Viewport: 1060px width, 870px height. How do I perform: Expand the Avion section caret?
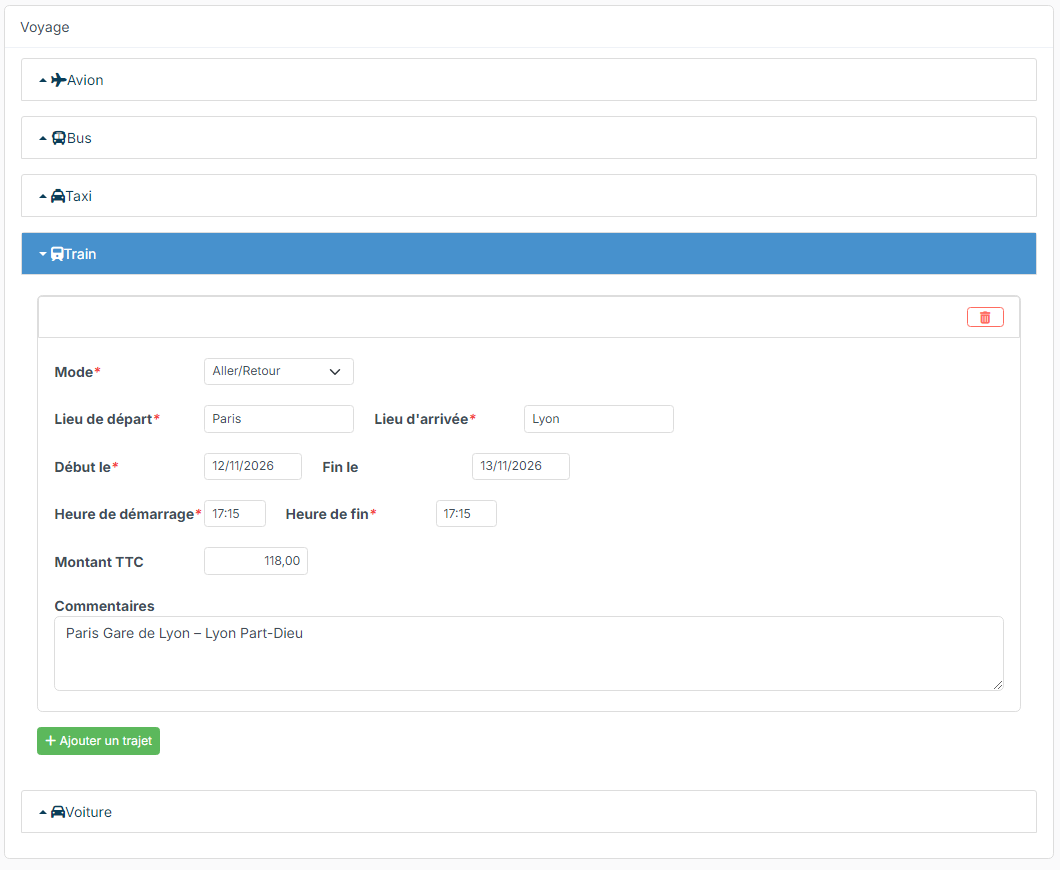point(43,80)
